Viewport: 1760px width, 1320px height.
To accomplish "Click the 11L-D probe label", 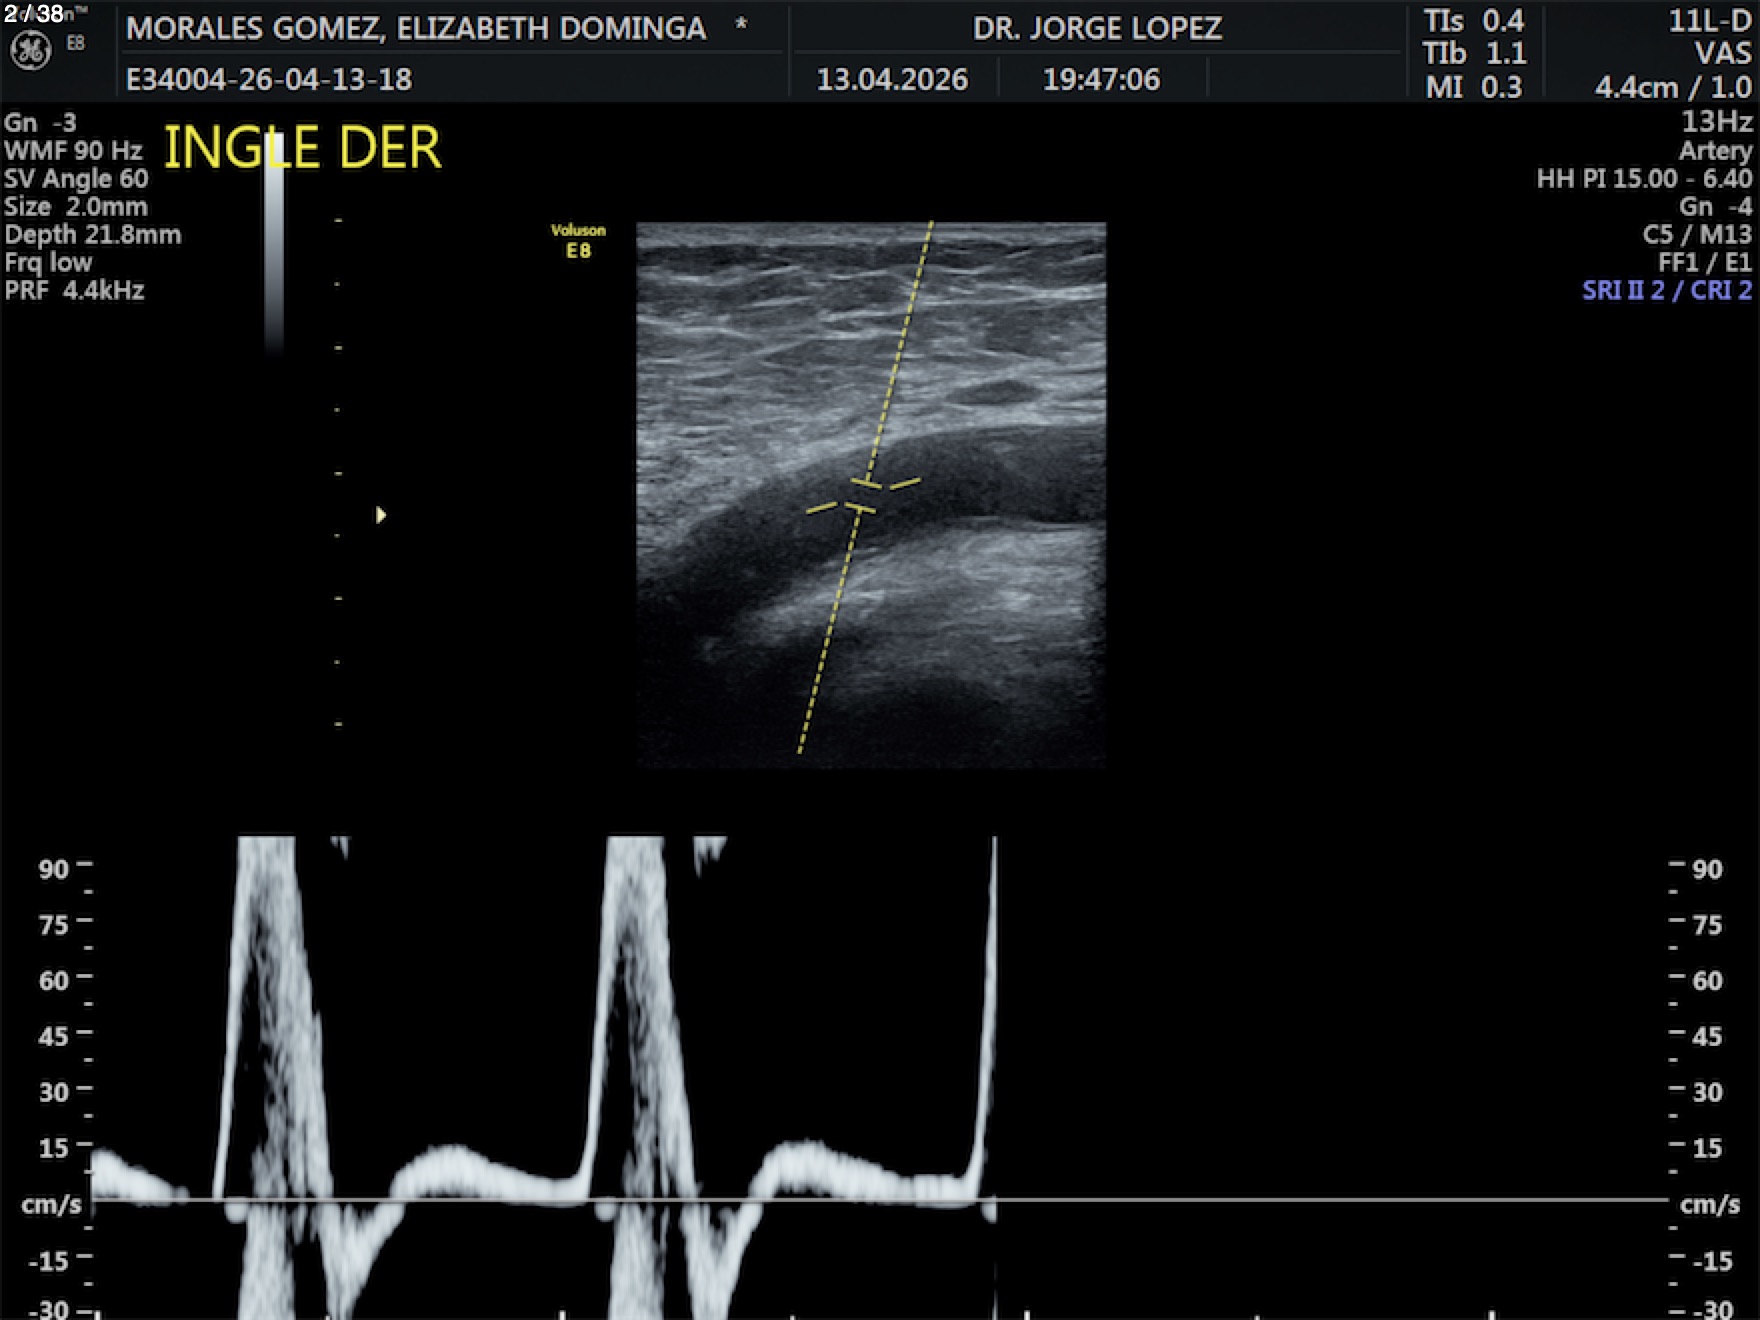I will pyautogui.click(x=1709, y=21).
